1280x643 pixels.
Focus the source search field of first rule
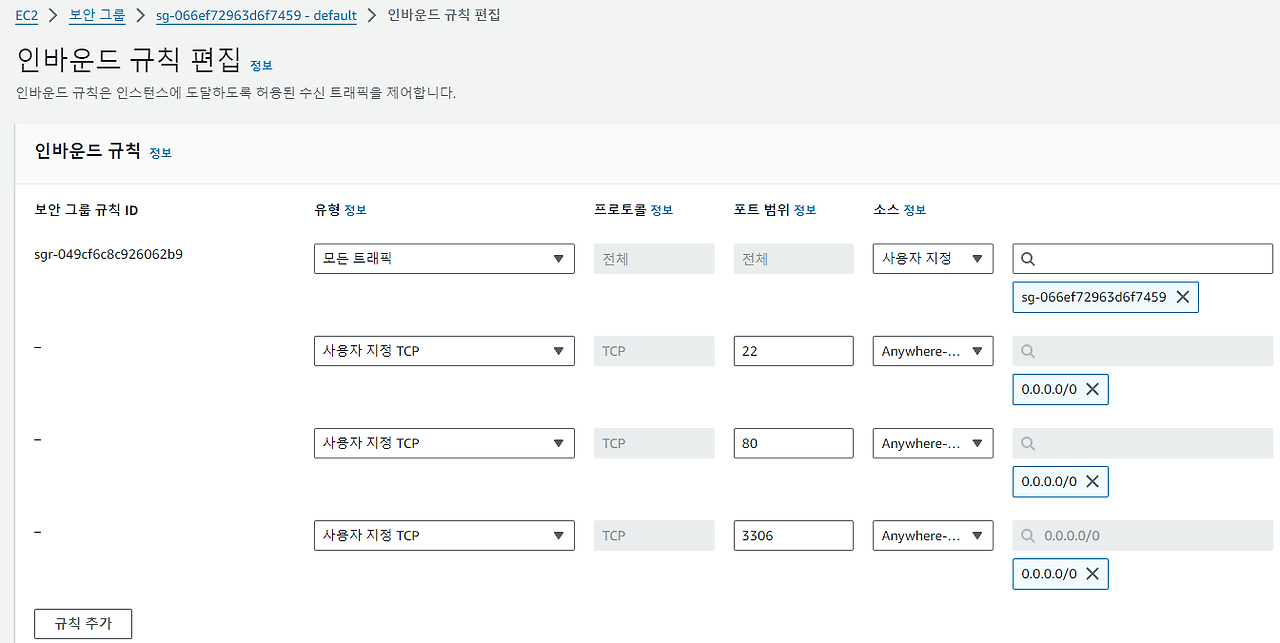[1150, 259]
